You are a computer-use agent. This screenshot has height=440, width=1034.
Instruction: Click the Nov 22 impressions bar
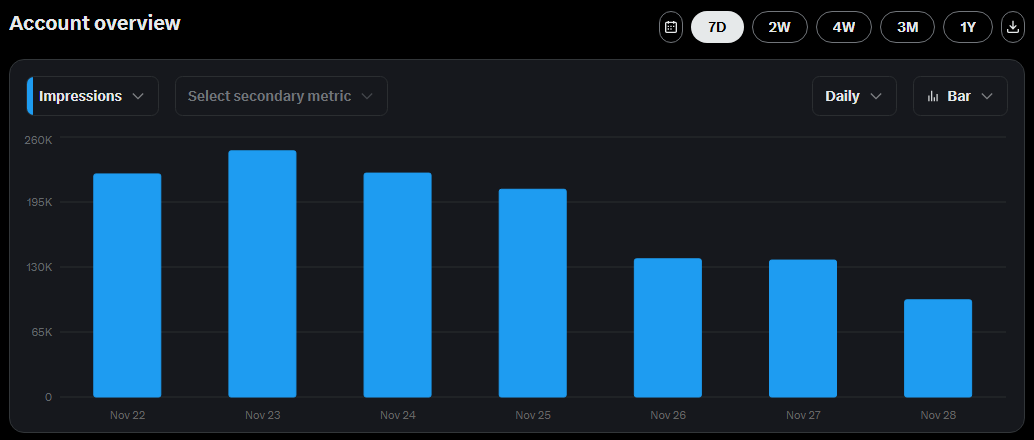(127, 285)
